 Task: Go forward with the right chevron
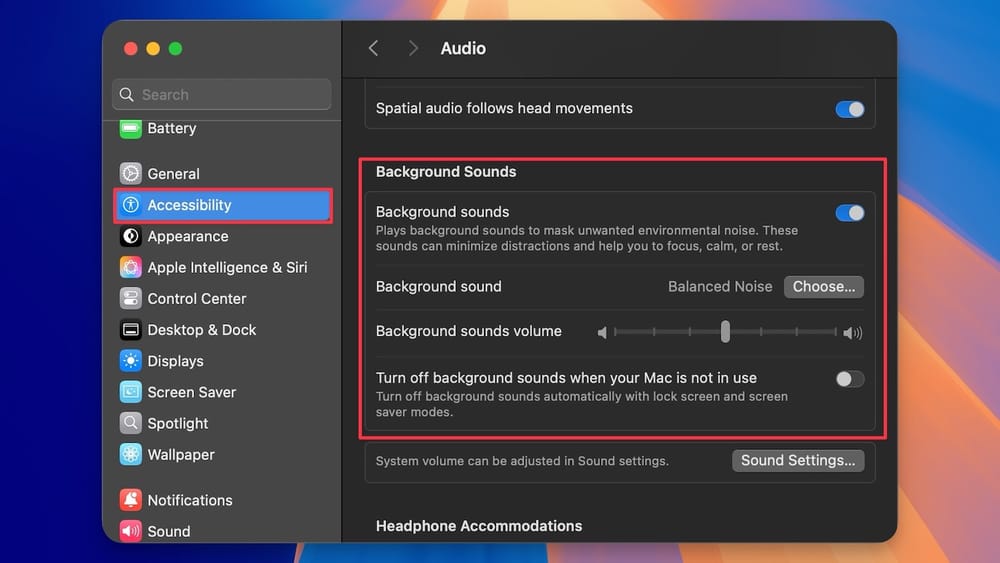(413, 48)
